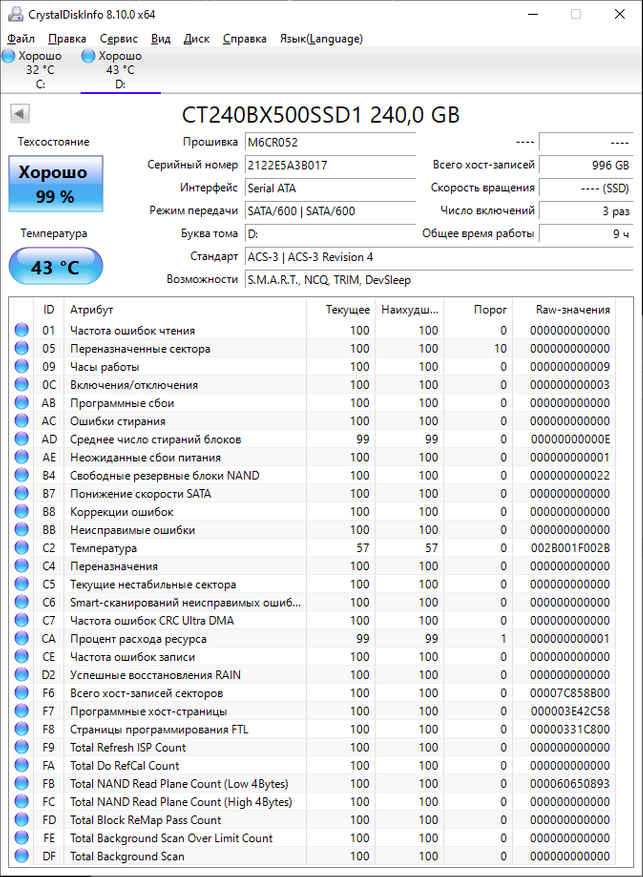Click the Атрибут column header
This screenshot has height=877, width=643.
(185, 309)
